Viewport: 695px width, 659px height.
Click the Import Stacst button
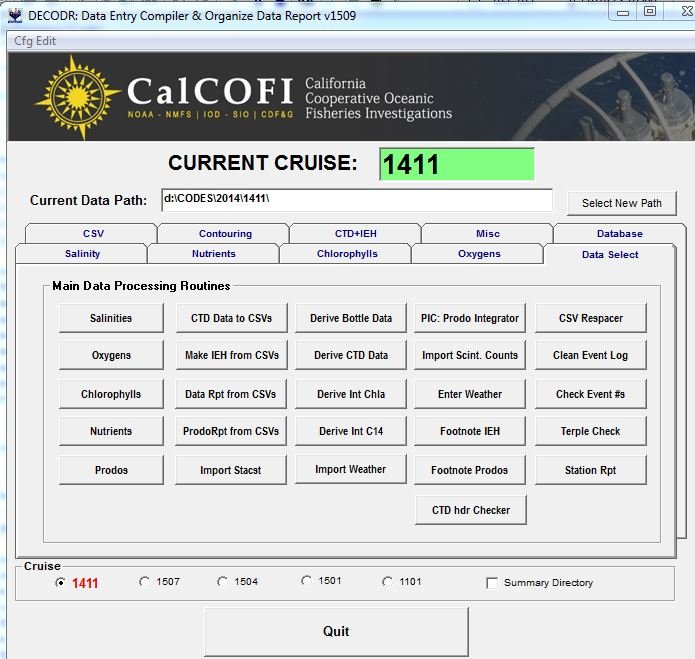[230, 470]
